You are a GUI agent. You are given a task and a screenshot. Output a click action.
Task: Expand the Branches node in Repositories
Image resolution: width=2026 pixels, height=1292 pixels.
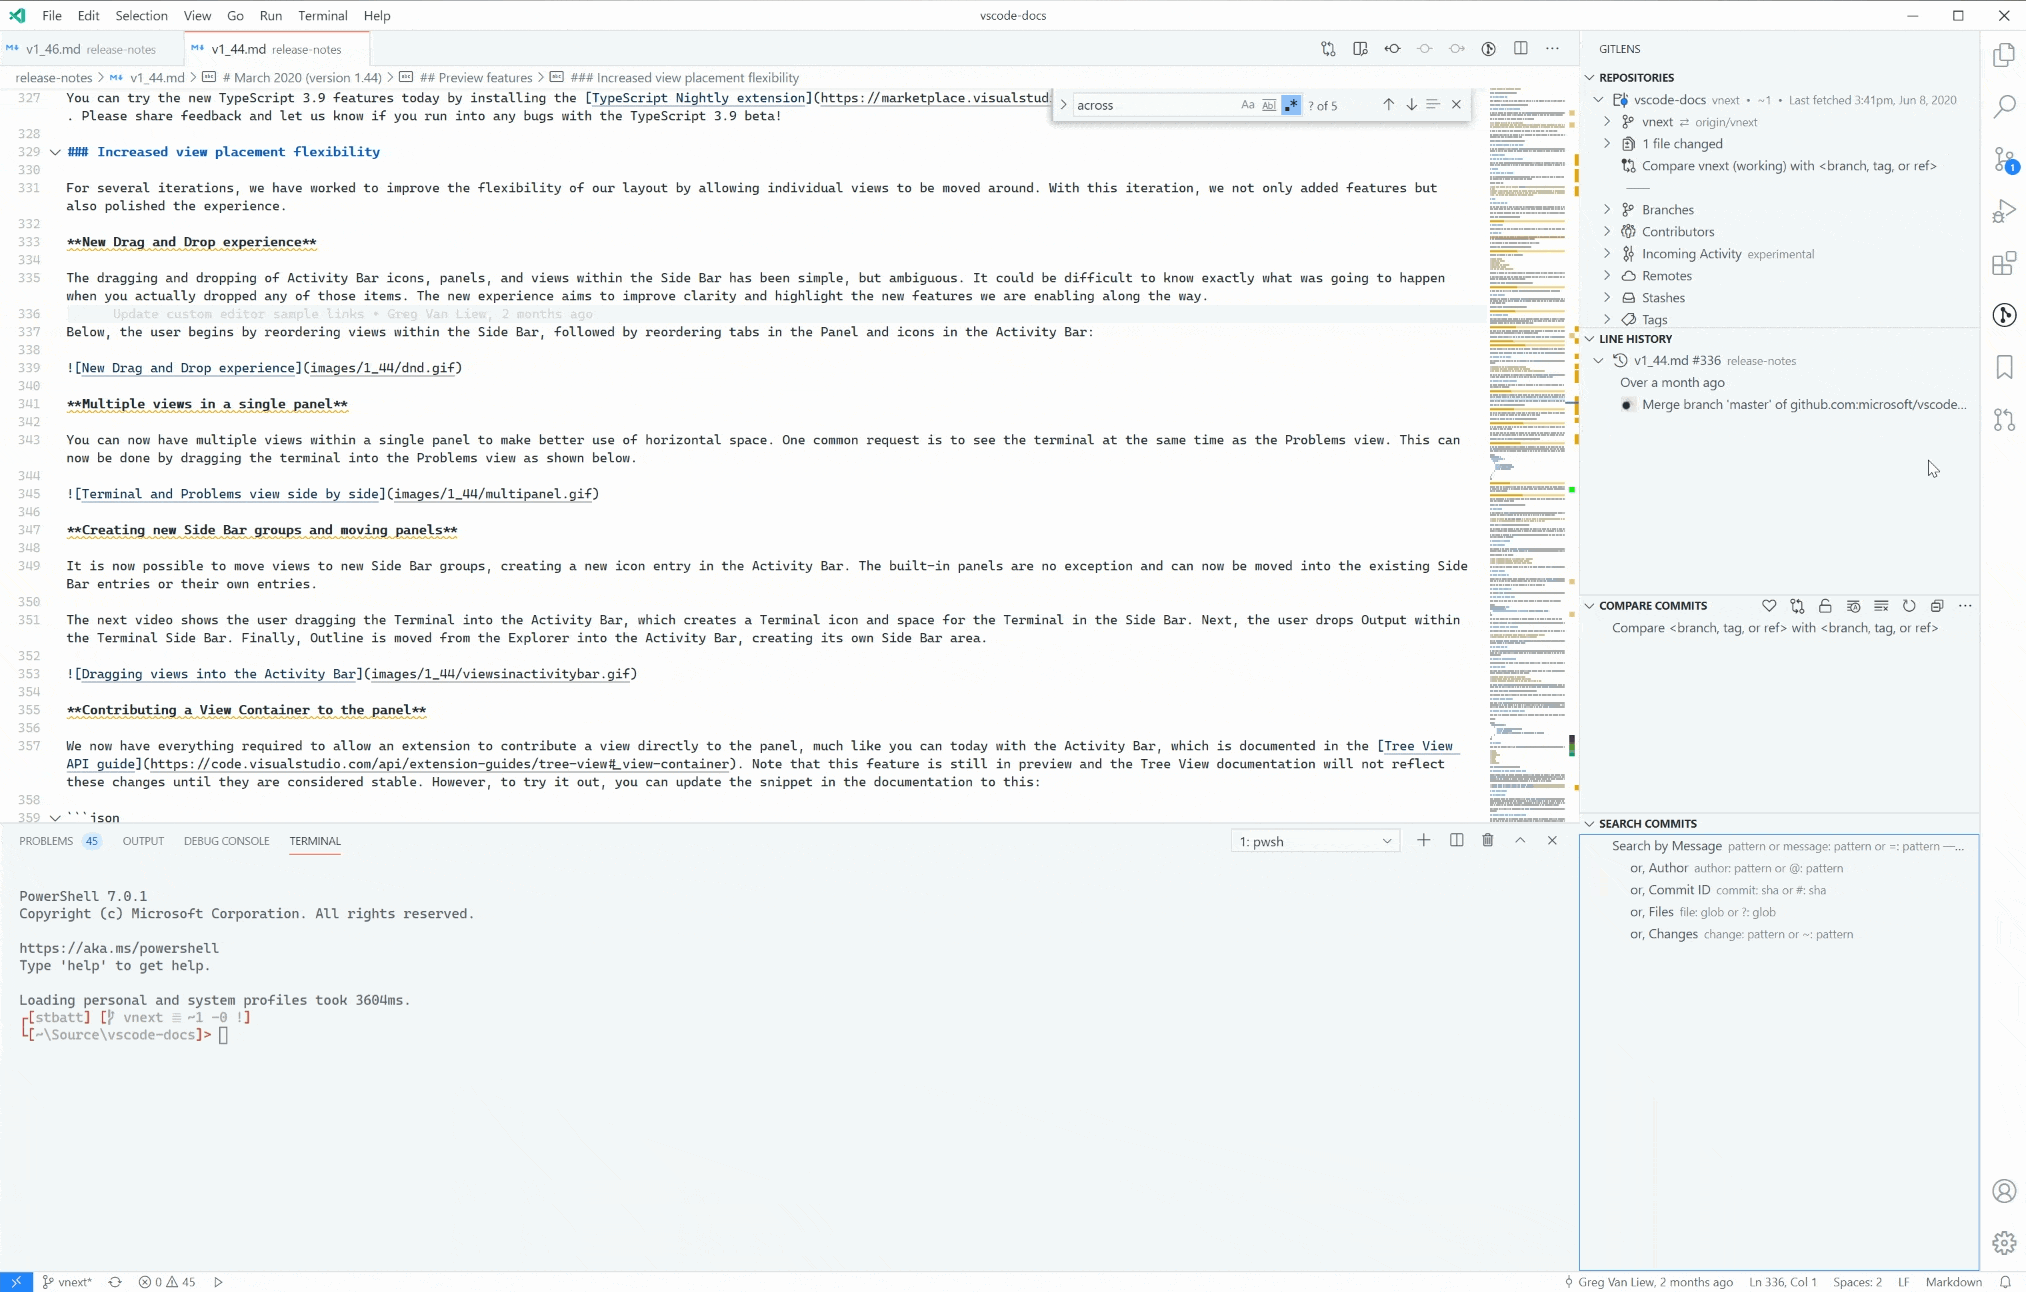tap(1607, 210)
